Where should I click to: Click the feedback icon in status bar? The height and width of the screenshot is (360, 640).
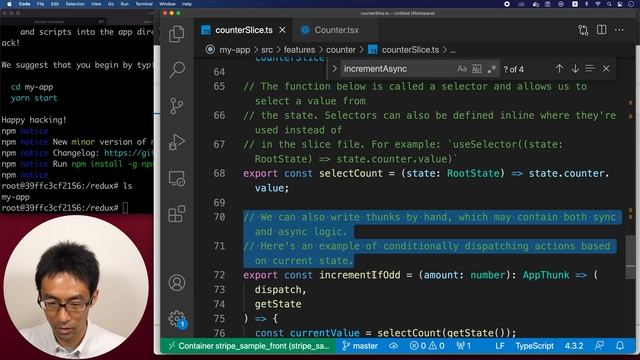(x=599, y=346)
